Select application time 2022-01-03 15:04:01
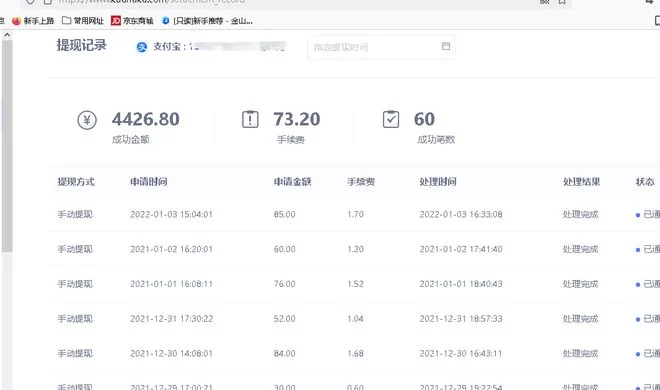This screenshot has height=390, width=660. click(x=171, y=215)
